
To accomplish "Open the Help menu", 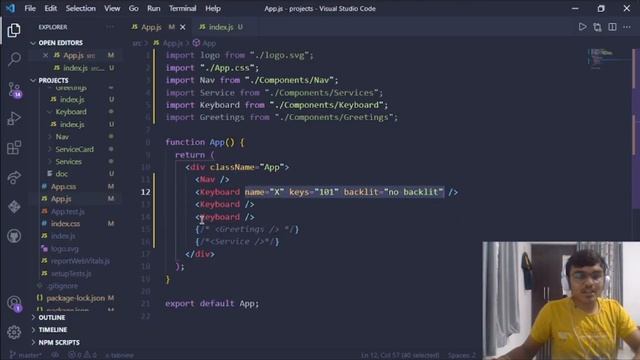I will click(213, 8).
